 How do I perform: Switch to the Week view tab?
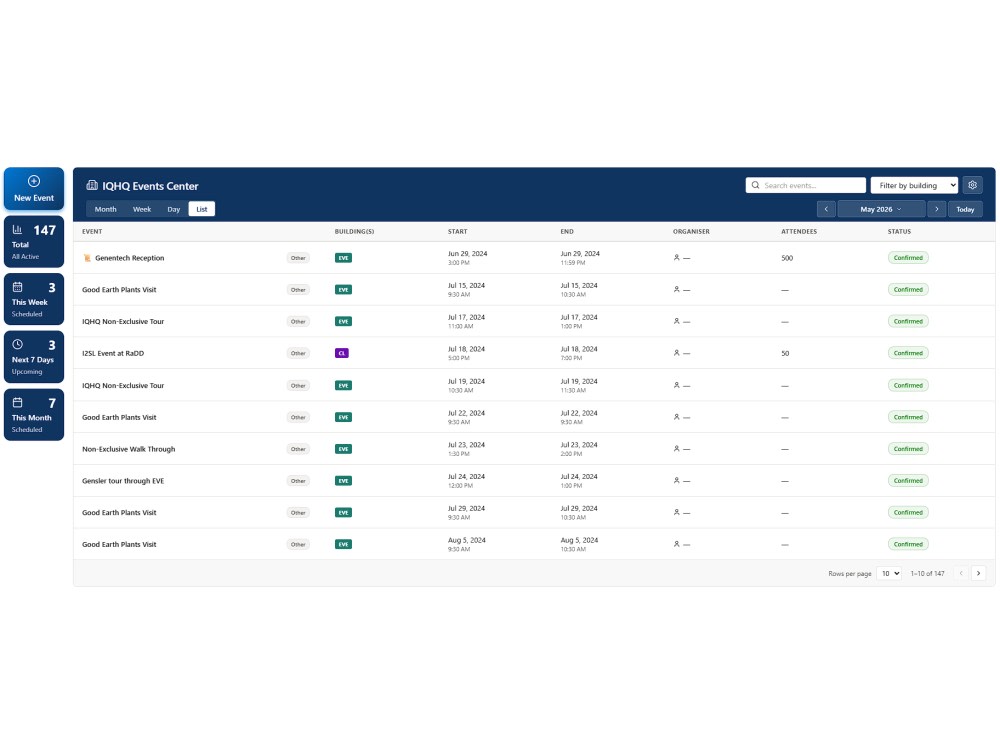coord(142,209)
